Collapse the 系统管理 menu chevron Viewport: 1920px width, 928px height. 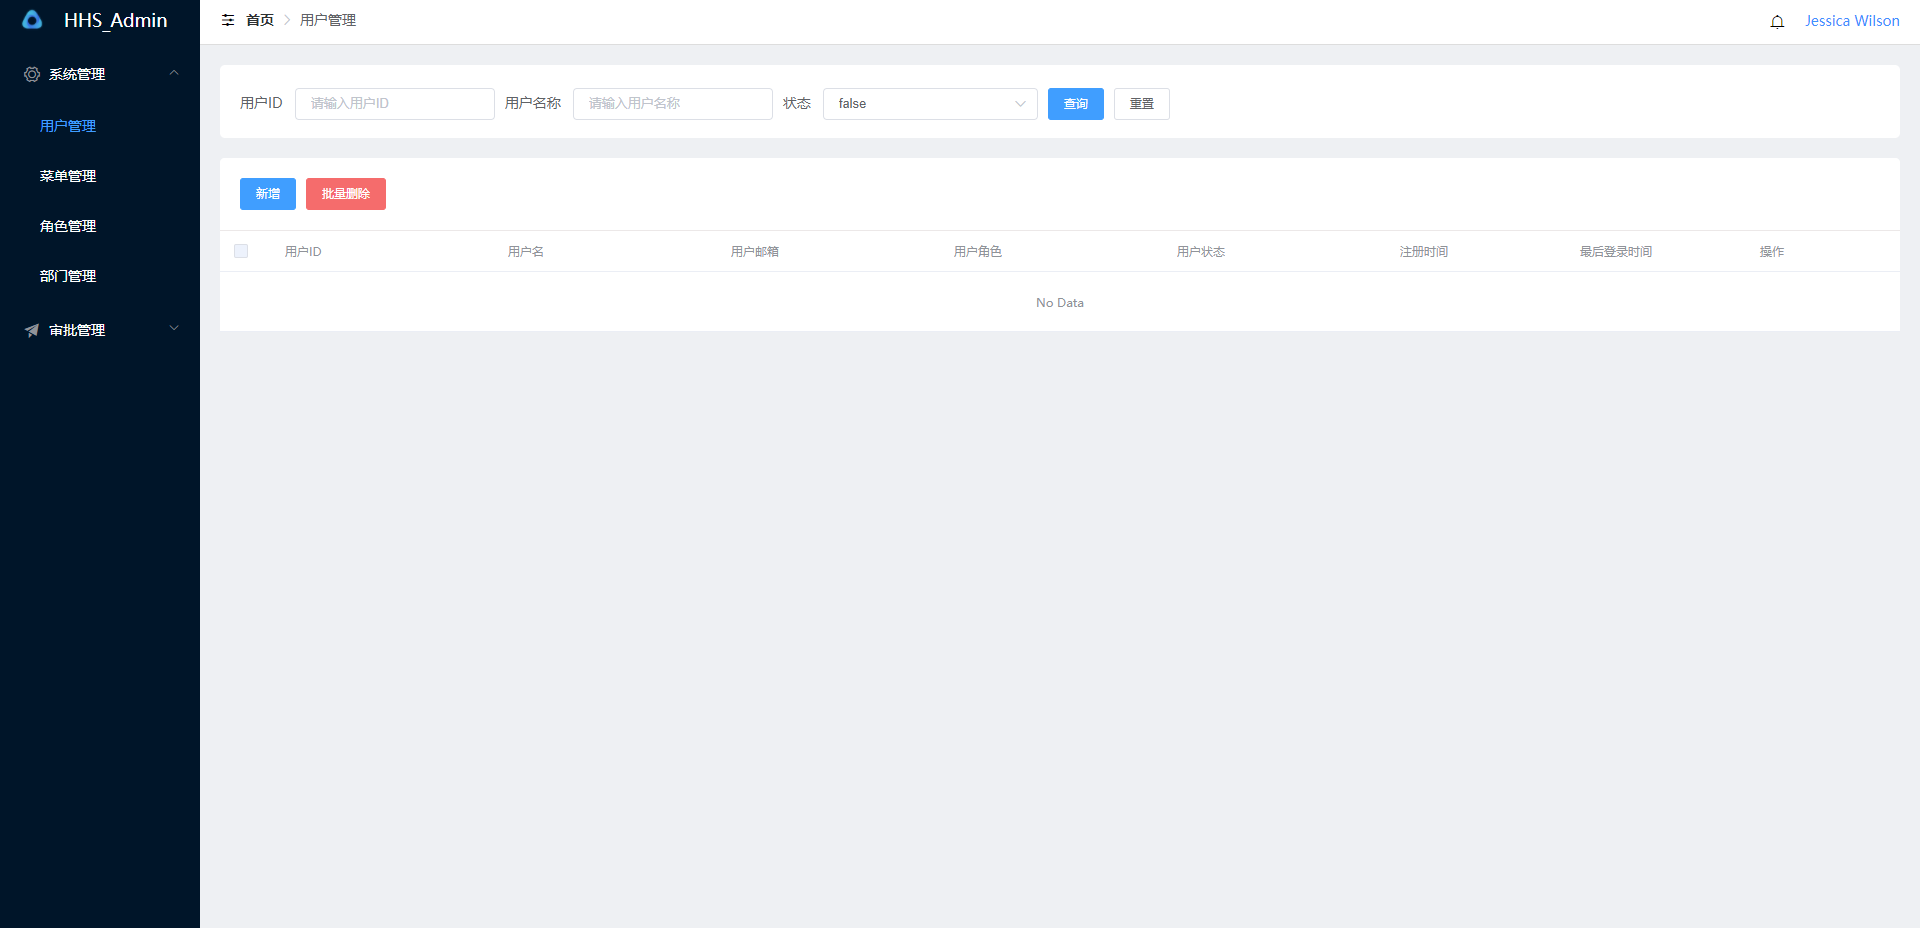tap(174, 73)
